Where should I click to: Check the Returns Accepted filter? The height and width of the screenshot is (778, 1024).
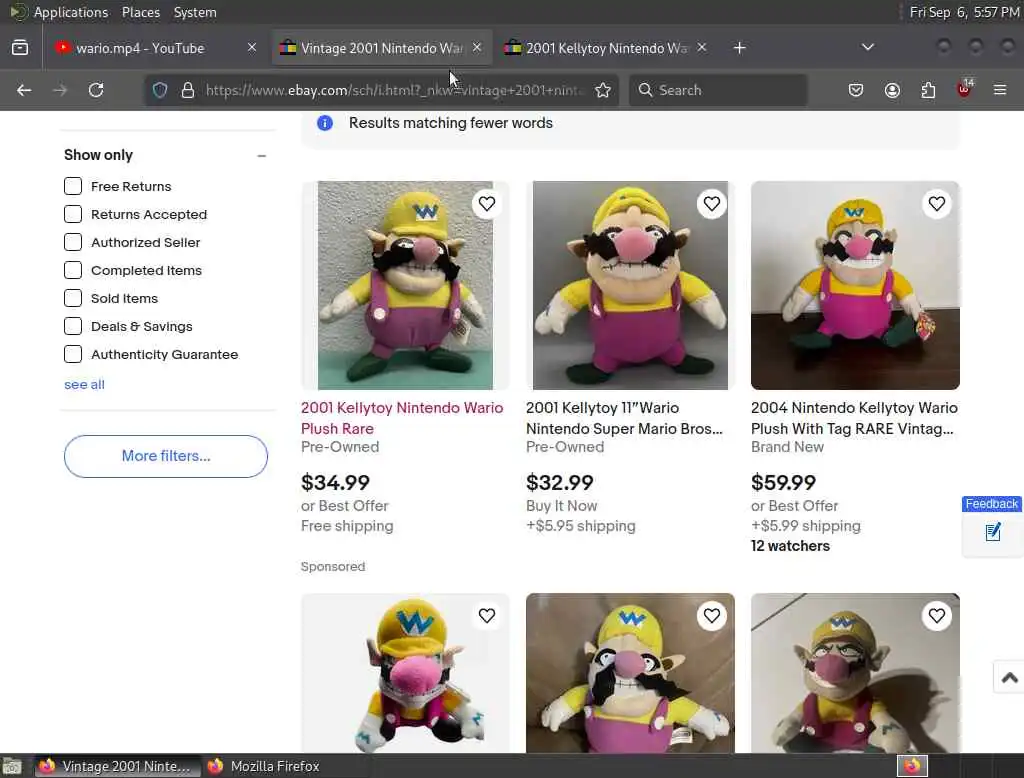(73, 214)
